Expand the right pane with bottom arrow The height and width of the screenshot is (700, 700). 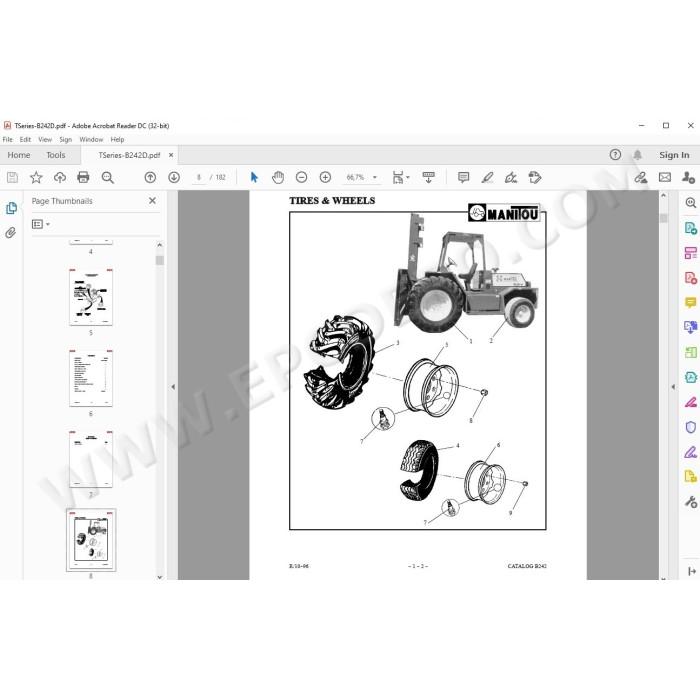(692, 571)
